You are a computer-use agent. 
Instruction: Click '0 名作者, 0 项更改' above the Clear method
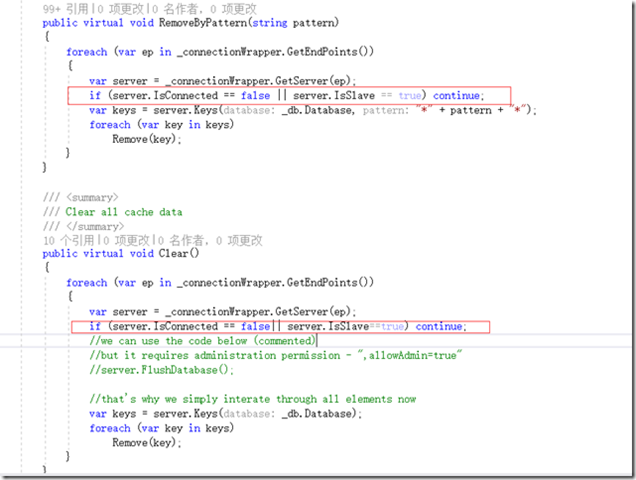(x=209, y=240)
